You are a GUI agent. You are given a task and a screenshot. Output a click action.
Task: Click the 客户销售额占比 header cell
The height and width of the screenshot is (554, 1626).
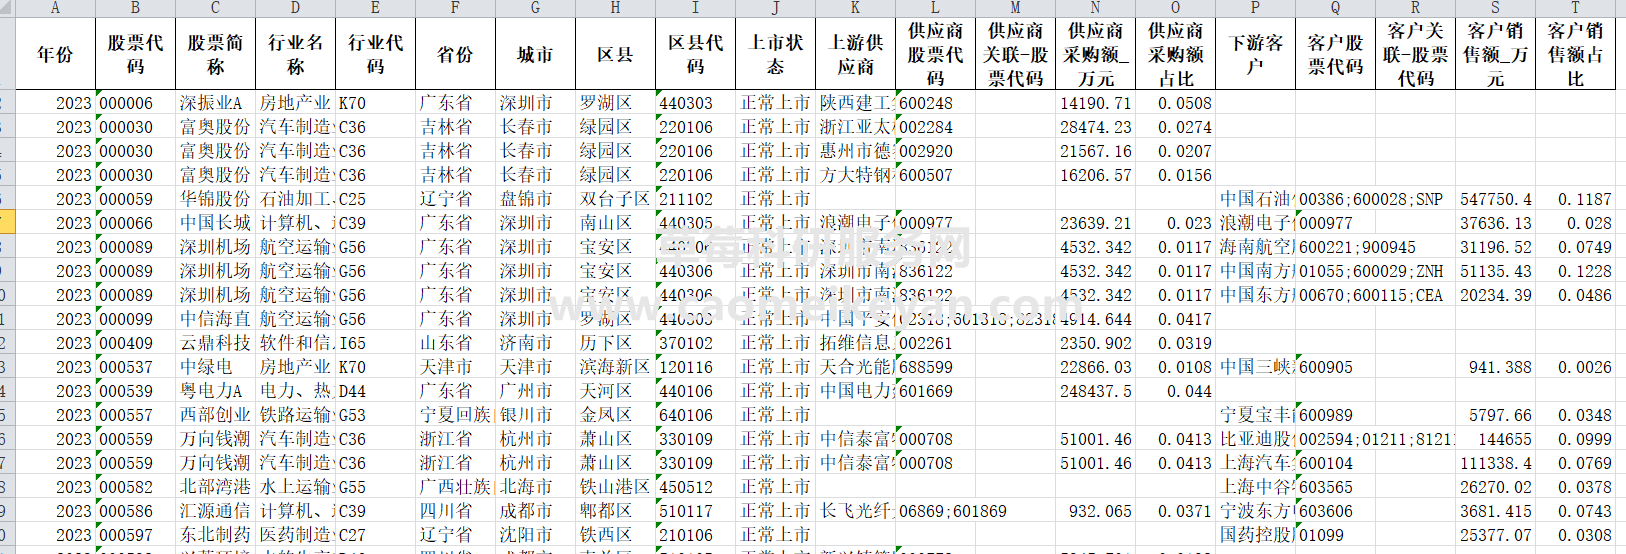pos(1575,54)
